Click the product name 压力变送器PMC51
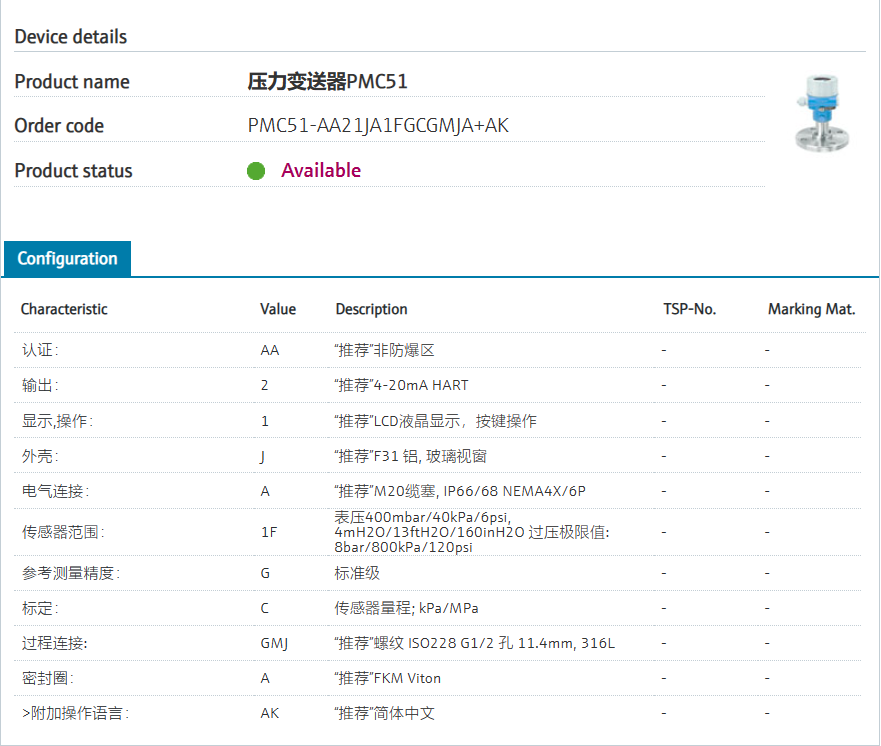Screen dimensions: 881x746 click(328, 82)
